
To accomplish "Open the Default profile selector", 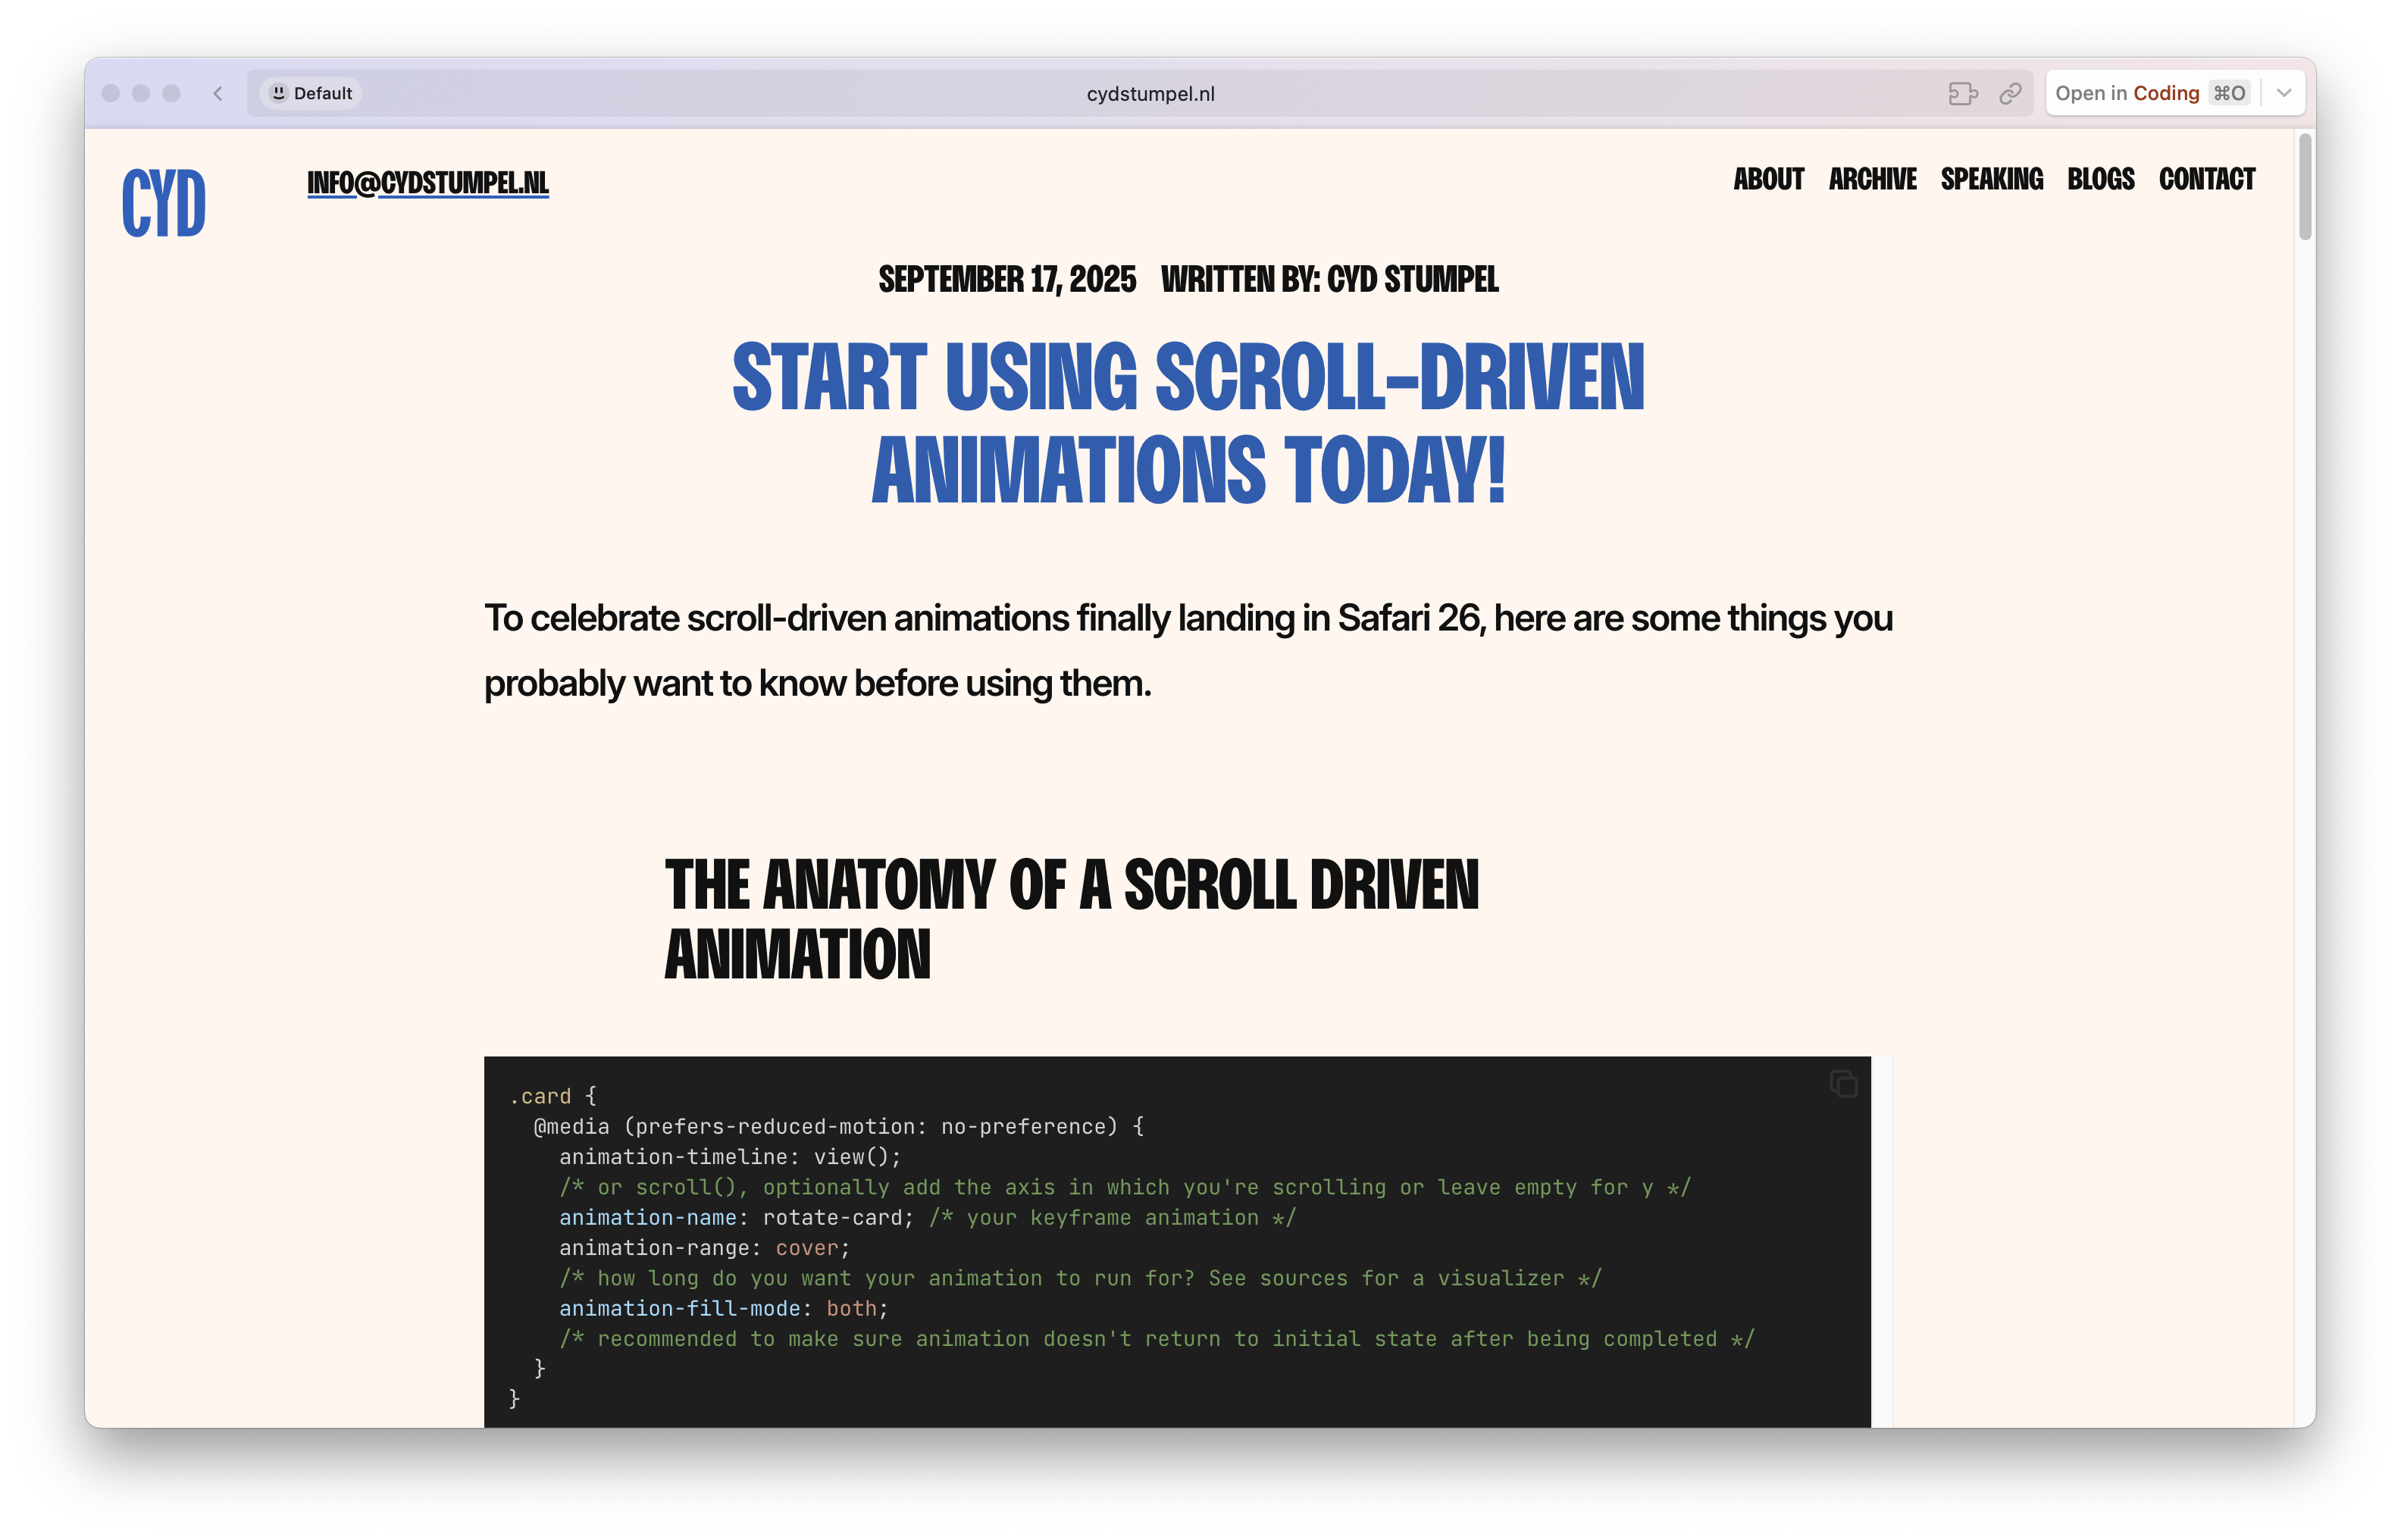I will (311, 93).
